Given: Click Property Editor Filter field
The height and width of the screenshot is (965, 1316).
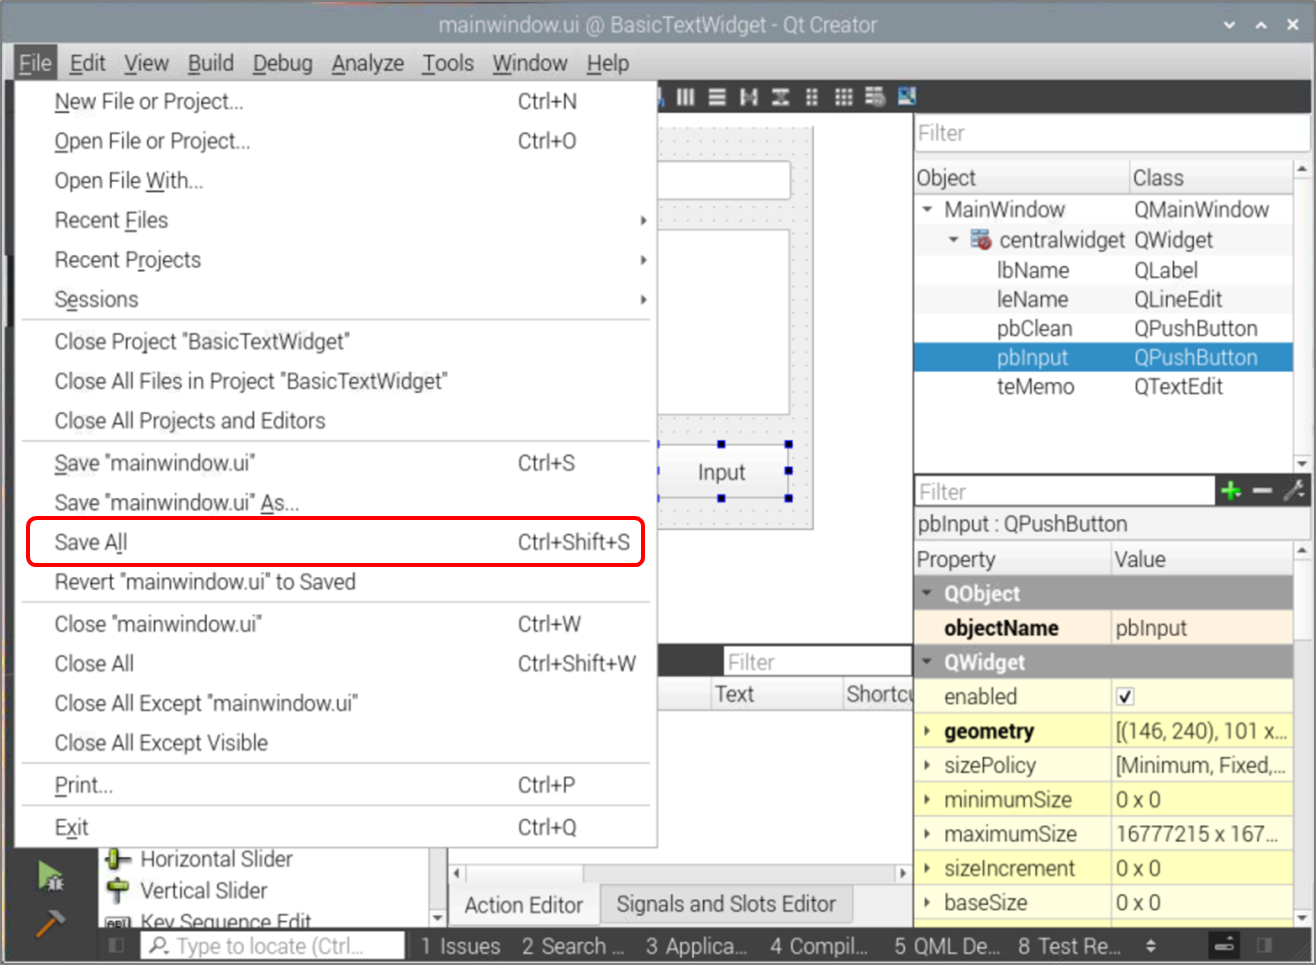Looking at the screenshot, I should click(1064, 491).
